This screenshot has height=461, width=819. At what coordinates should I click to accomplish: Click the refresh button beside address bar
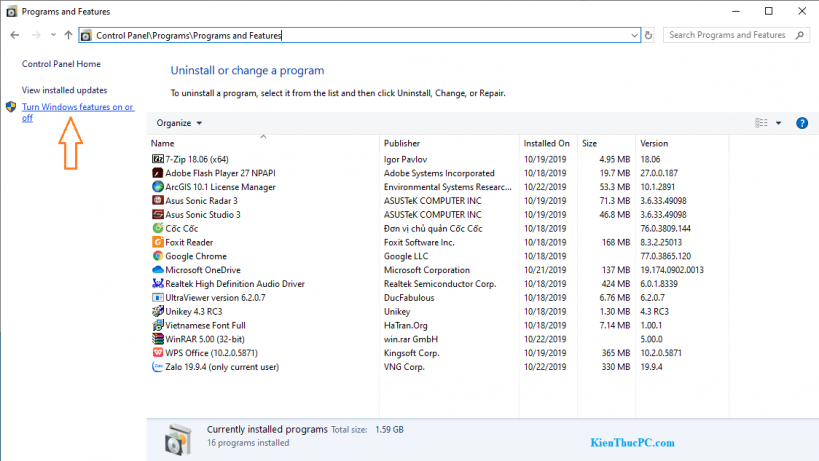tap(649, 35)
